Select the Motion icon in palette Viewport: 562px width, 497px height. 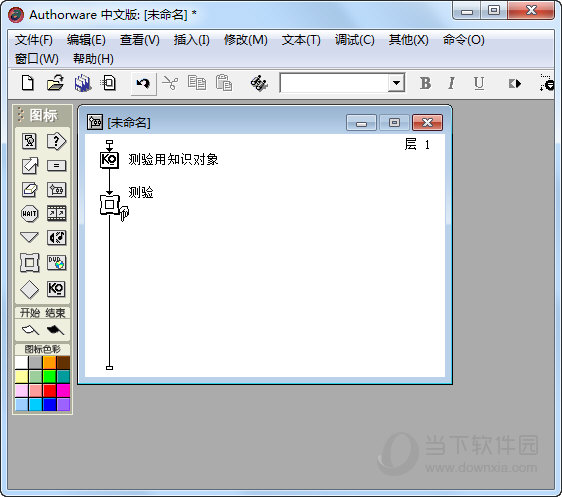tap(29, 166)
